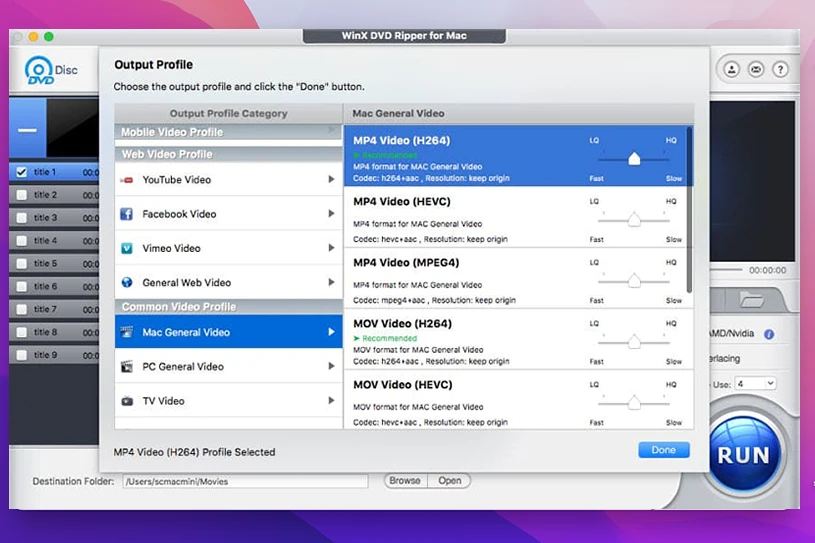815x543 pixels.
Task: Check the title 9 checkbox
Action: [x=21, y=355]
